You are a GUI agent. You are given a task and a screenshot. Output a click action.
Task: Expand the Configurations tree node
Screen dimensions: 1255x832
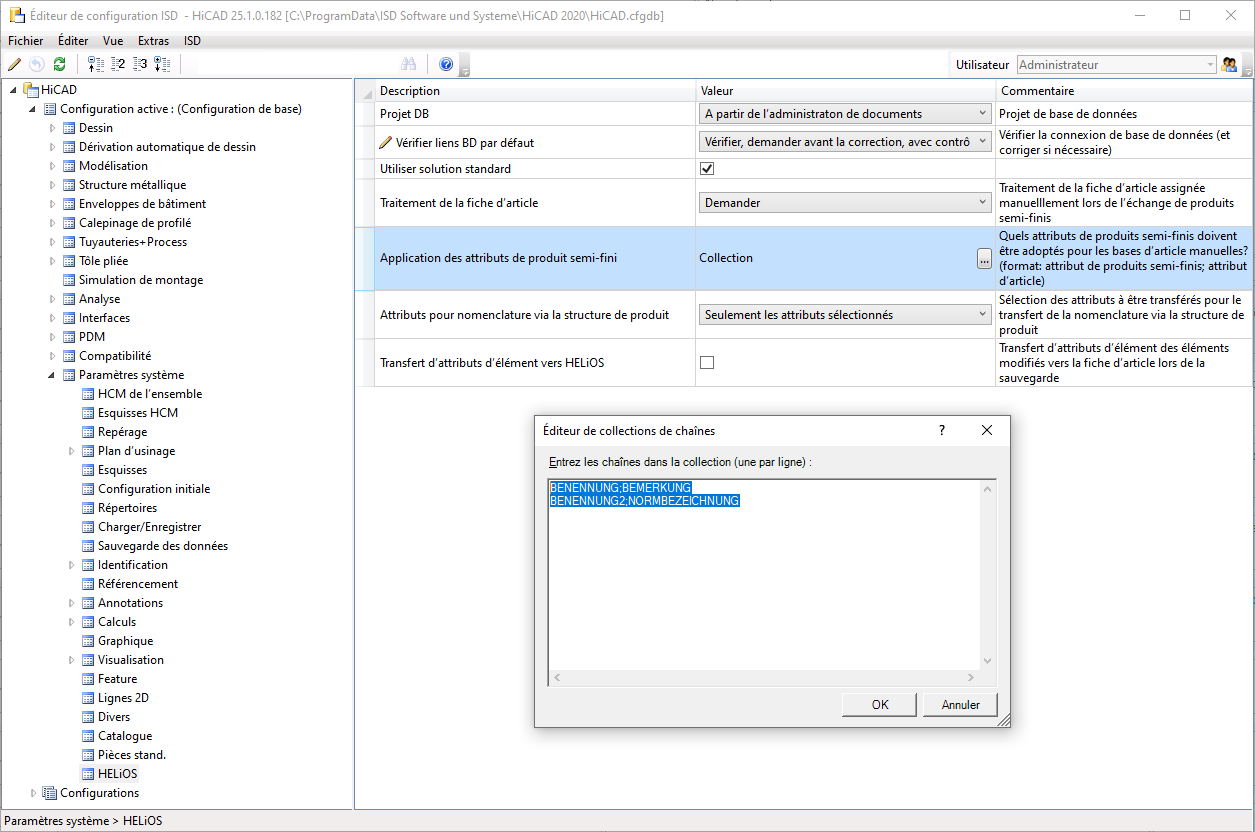coord(34,793)
